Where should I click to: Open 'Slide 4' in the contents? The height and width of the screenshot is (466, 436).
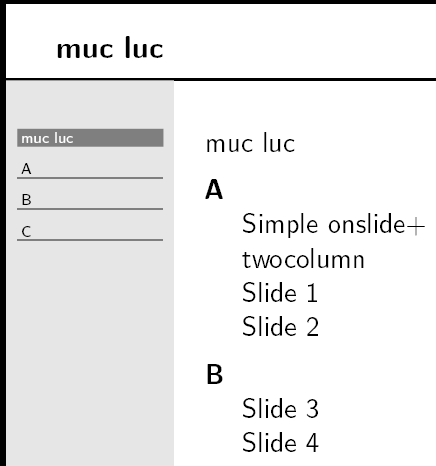(280, 442)
